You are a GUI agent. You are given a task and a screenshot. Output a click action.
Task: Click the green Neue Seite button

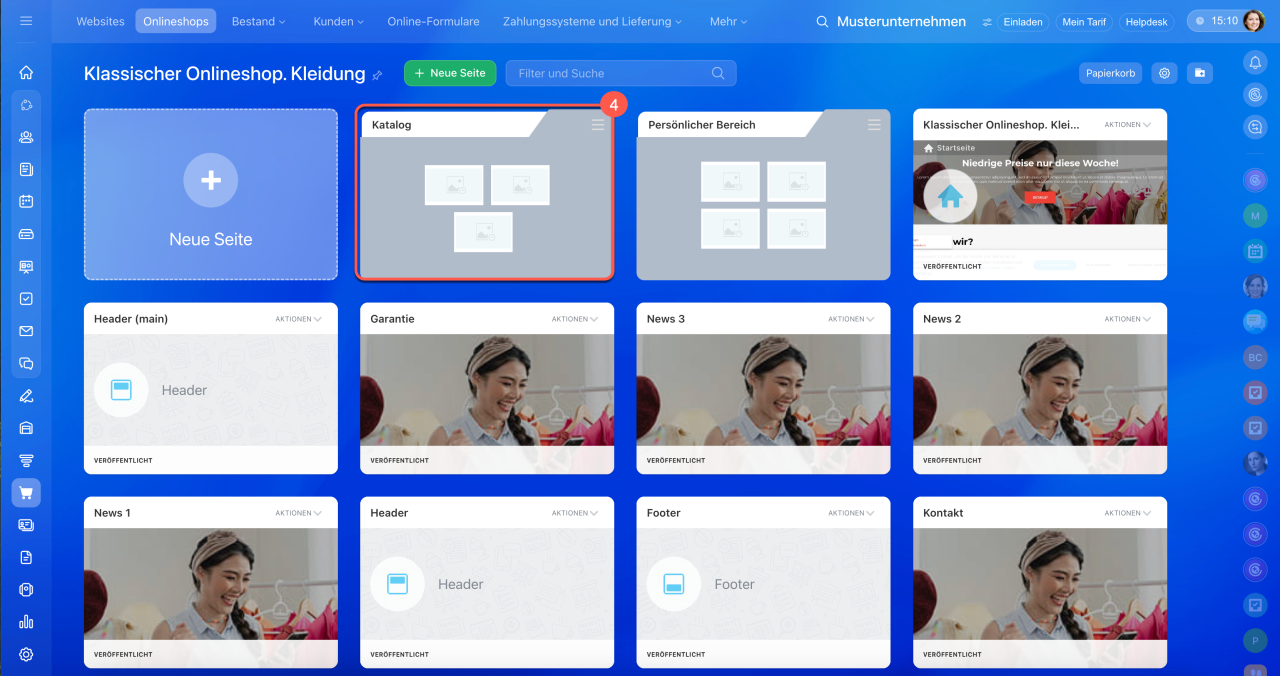450,73
